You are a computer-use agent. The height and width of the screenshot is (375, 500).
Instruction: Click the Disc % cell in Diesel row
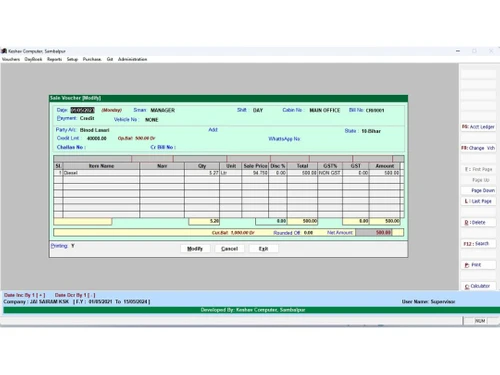coord(278,173)
